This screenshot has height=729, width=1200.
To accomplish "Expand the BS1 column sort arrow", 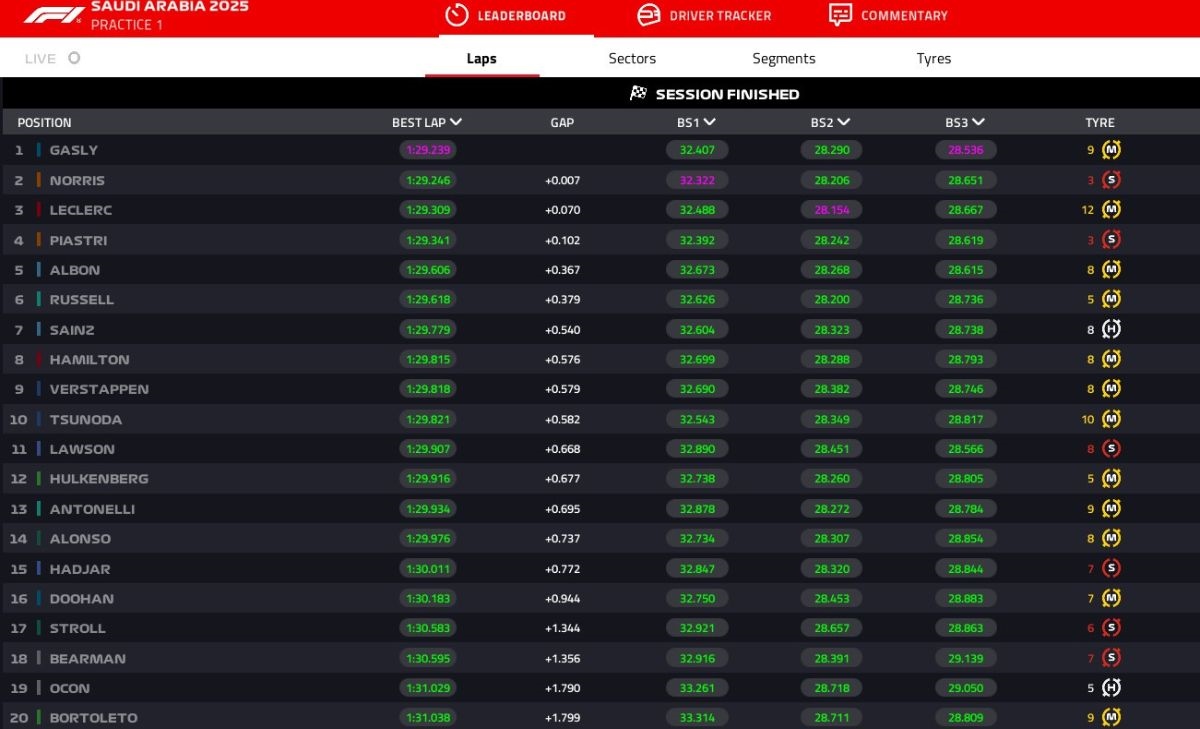I will coord(710,122).
